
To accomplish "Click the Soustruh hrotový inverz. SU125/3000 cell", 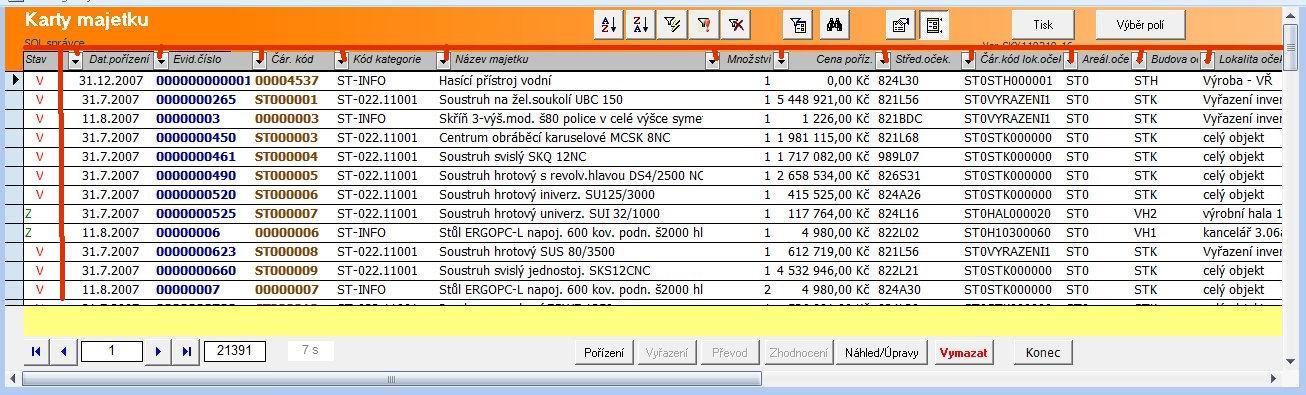I will (571, 194).
